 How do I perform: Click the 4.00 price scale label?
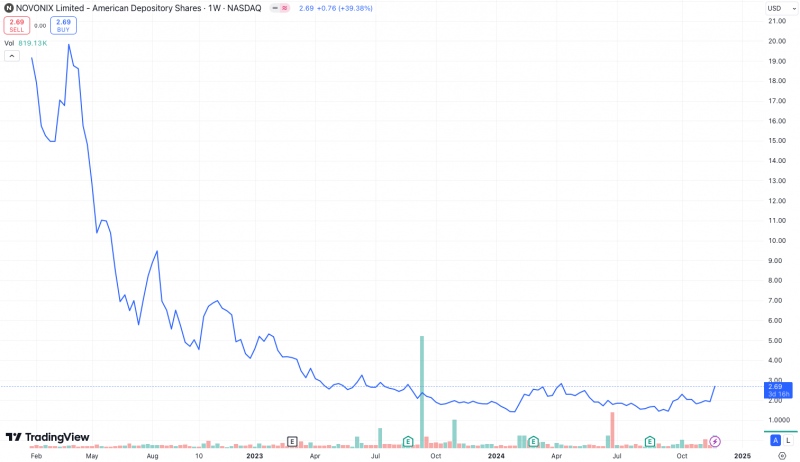[775, 360]
